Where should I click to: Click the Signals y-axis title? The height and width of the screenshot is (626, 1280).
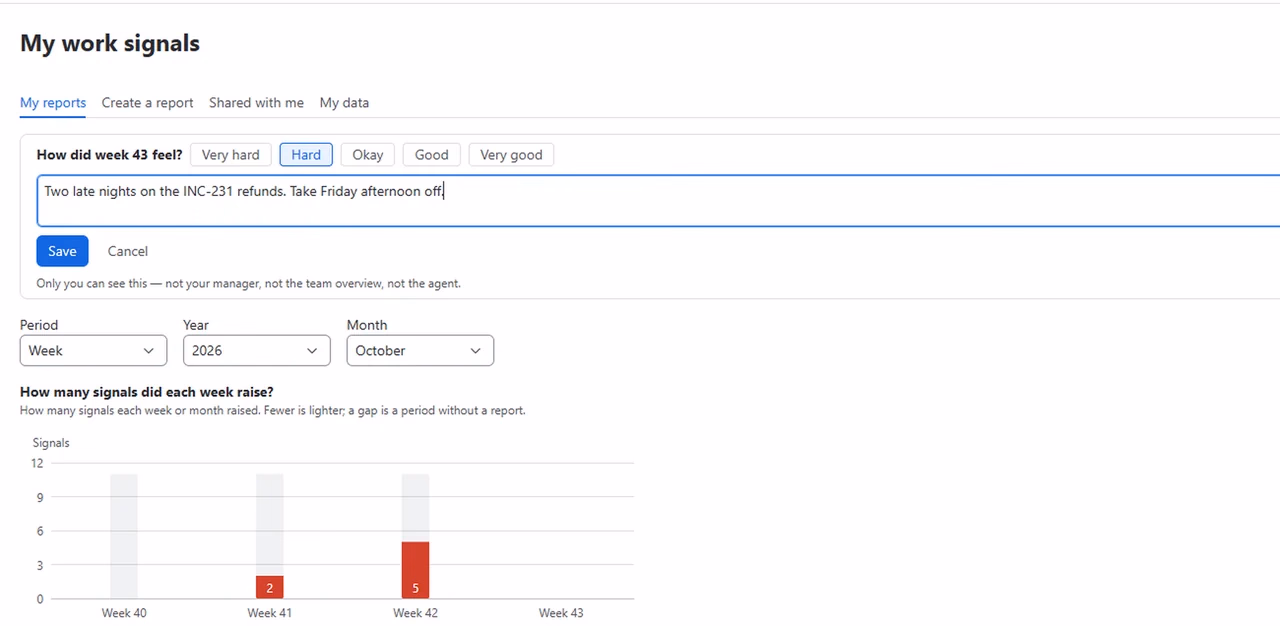pyautogui.click(x=51, y=443)
